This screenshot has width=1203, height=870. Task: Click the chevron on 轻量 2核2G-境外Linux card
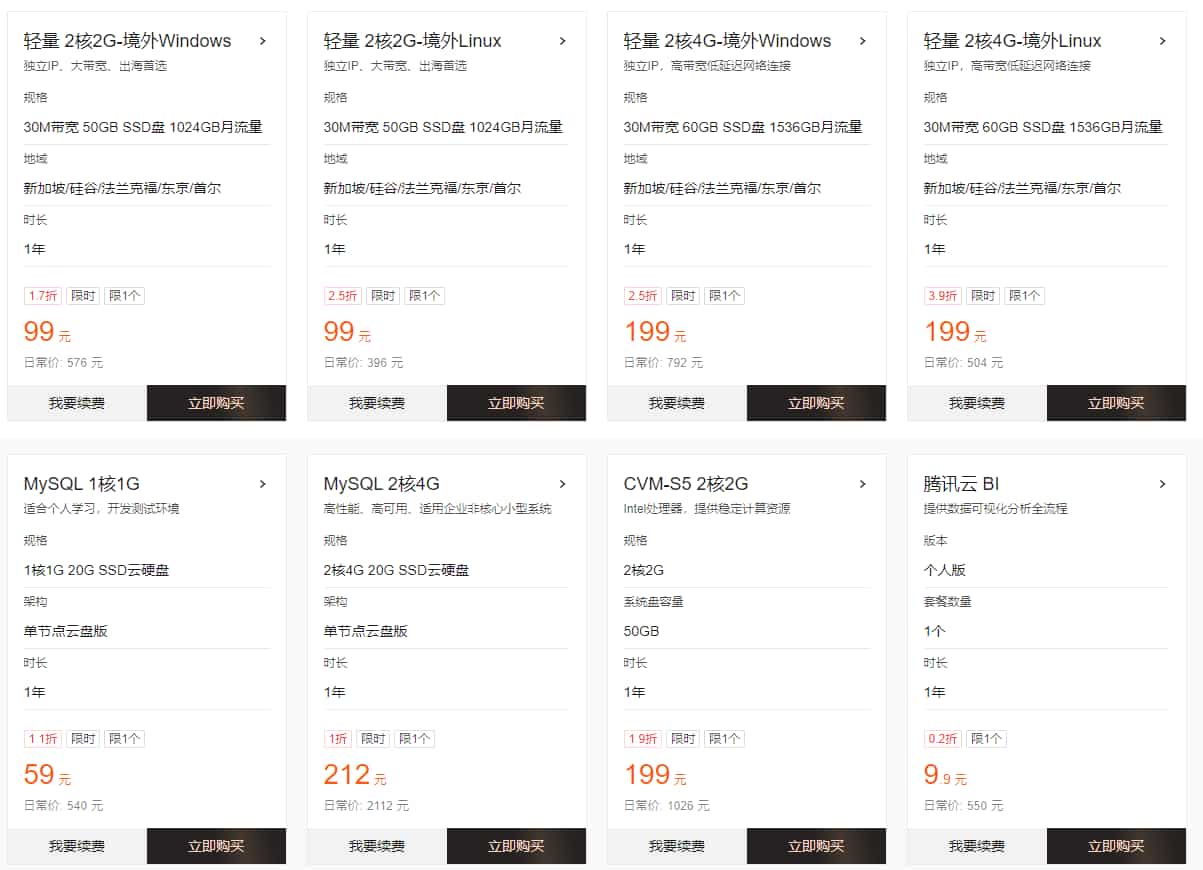tap(563, 41)
